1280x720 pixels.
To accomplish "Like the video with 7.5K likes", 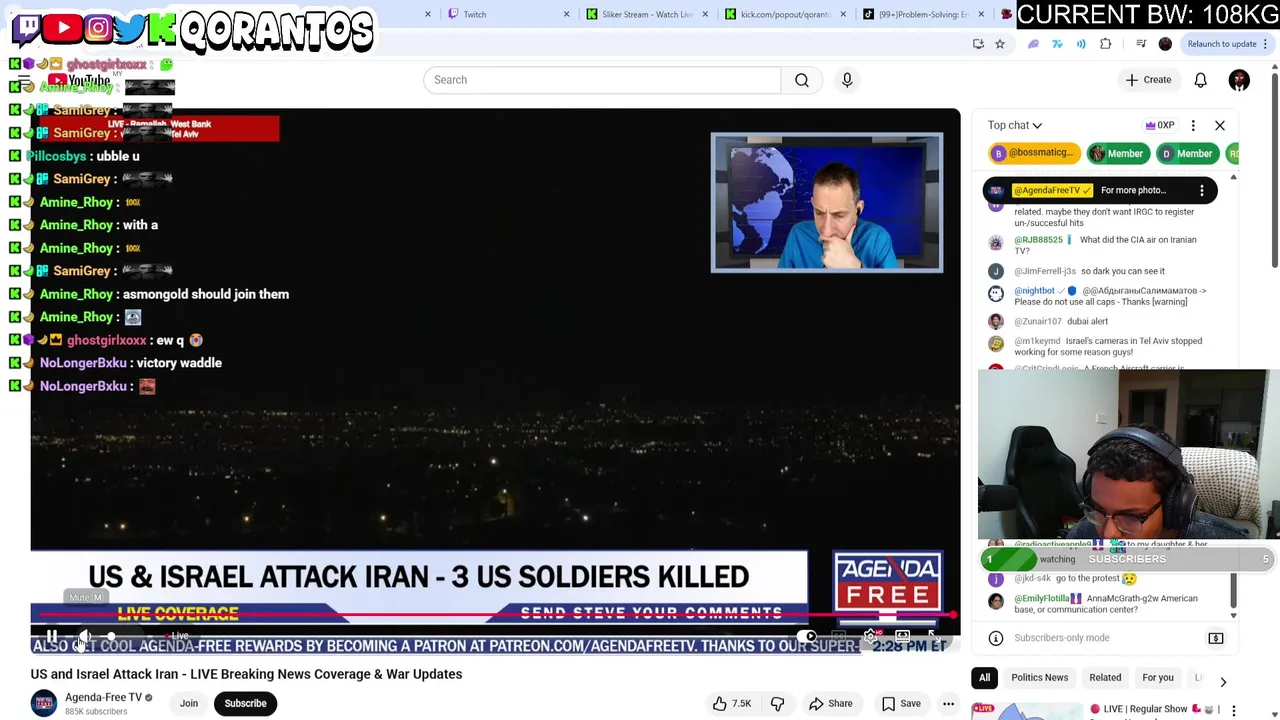I will 732,703.
